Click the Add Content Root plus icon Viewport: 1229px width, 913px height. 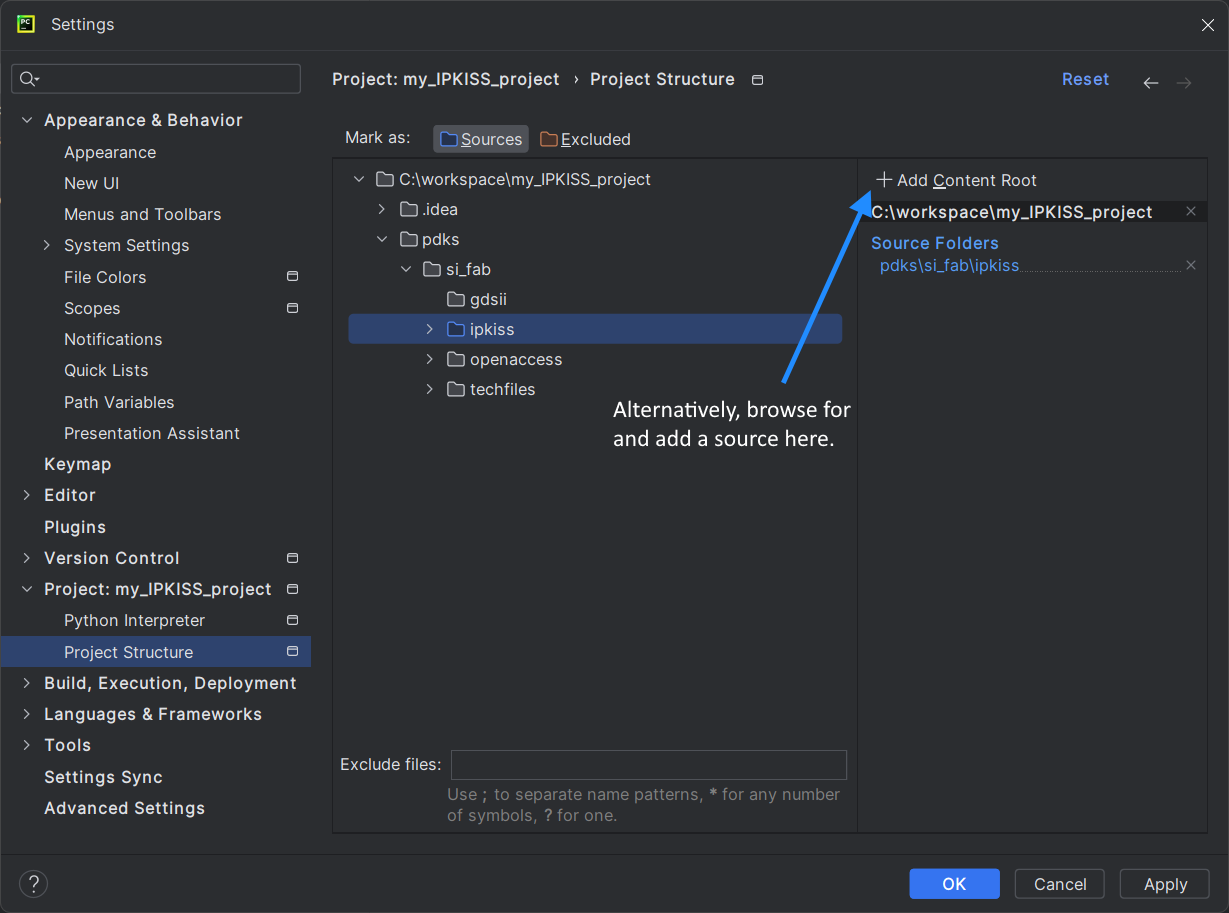(x=883, y=180)
